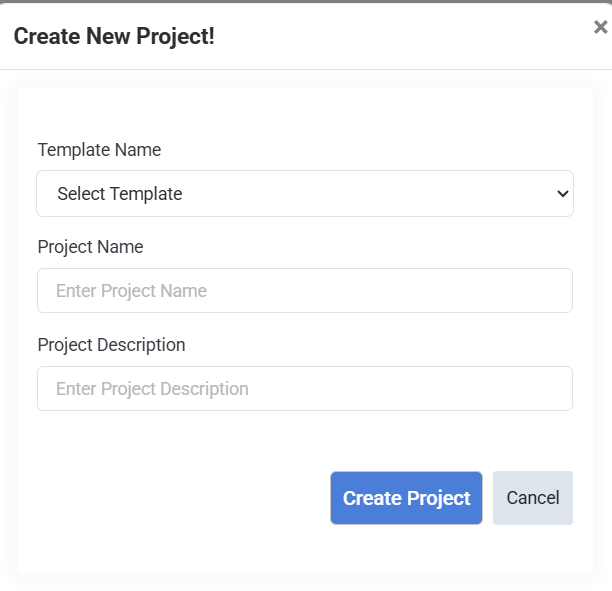
Task: Cancel the new project form
Action: pyautogui.click(x=532, y=498)
